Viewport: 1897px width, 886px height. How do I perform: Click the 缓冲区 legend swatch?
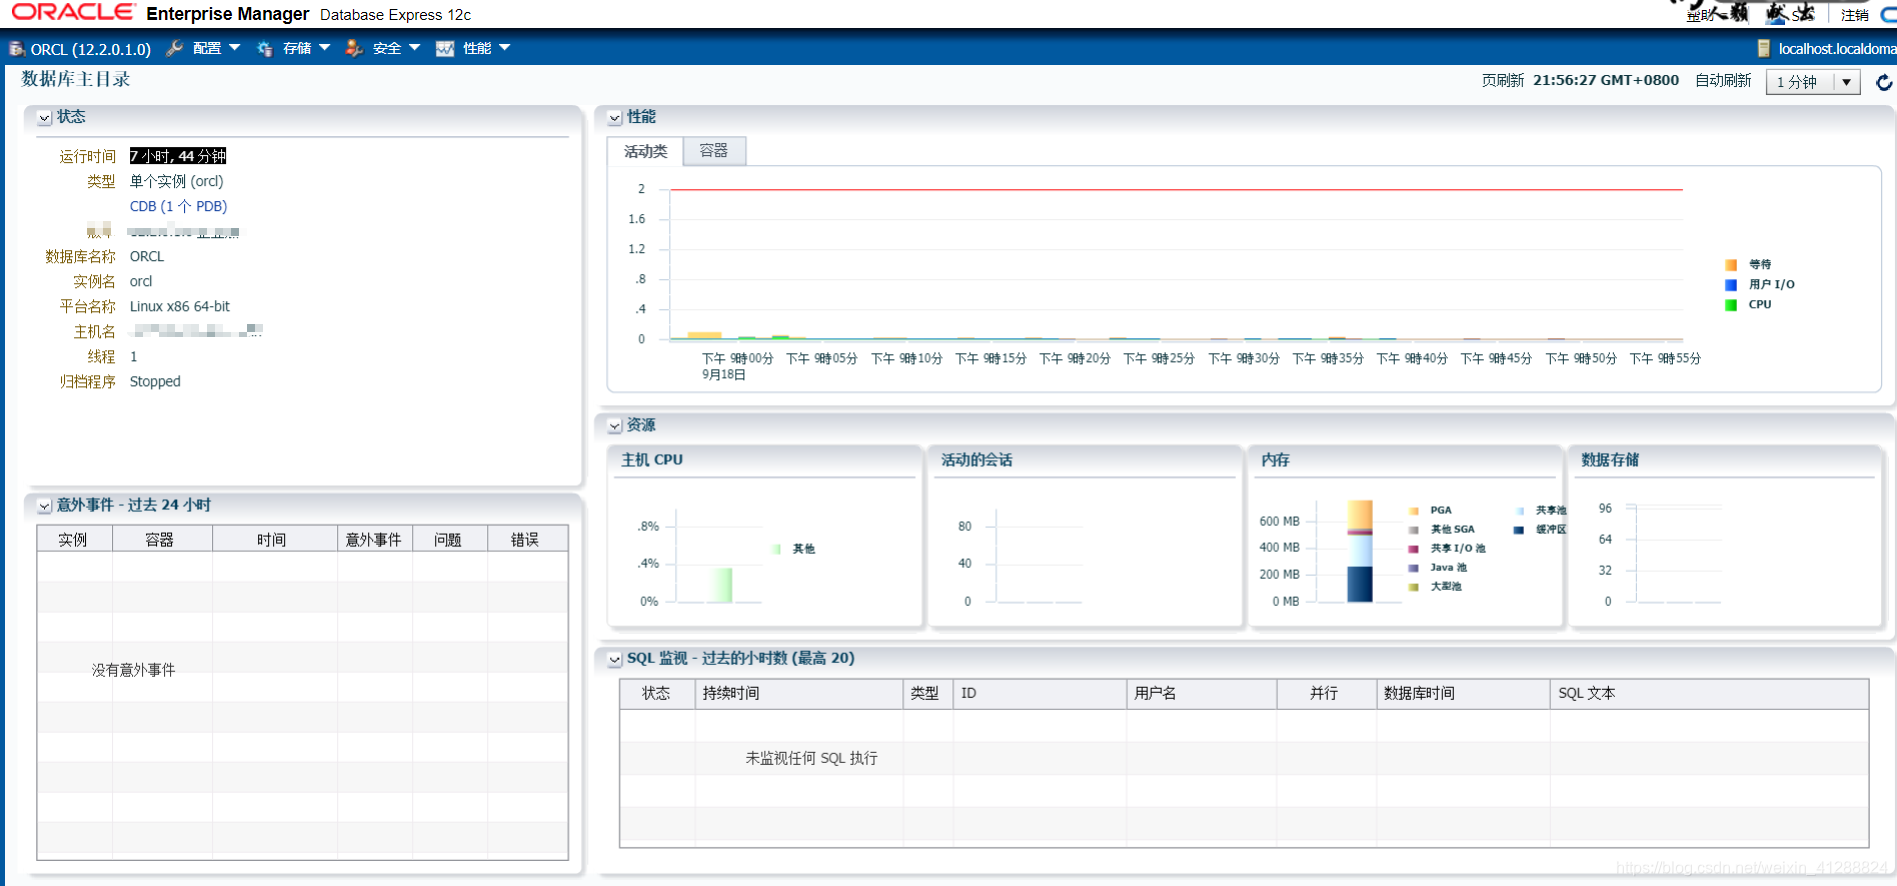(x=1519, y=530)
